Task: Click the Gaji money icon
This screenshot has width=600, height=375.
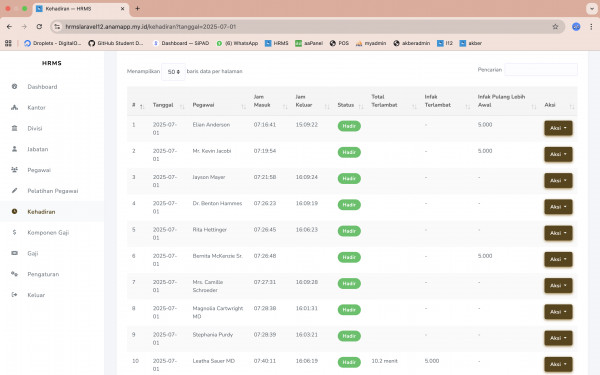Action: (15, 253)
